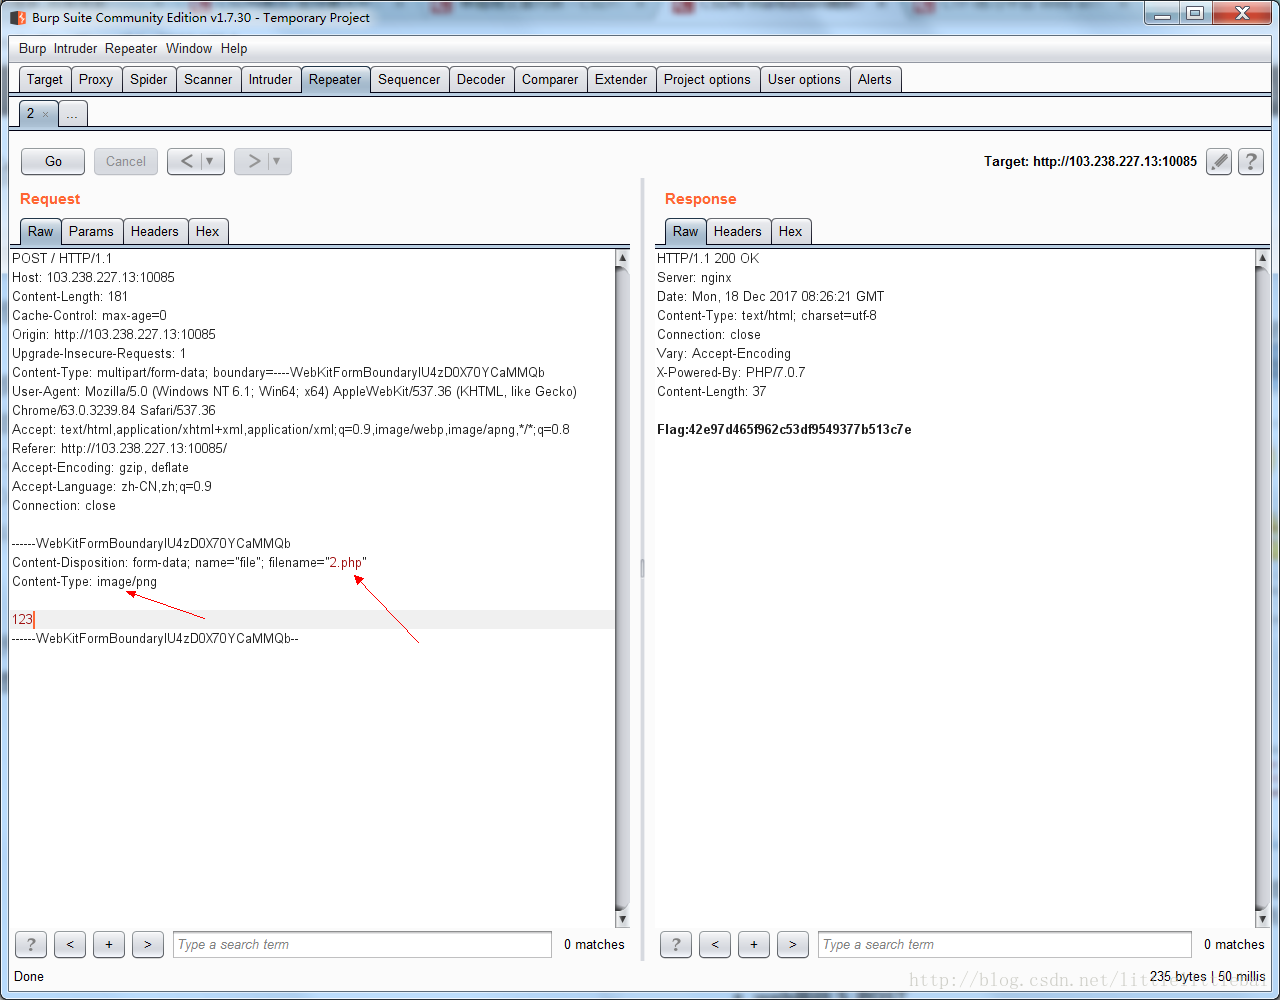The height and width of the screenshot is (1000, 1280).
Task: Open the User options tab
Action: point(804,79)
